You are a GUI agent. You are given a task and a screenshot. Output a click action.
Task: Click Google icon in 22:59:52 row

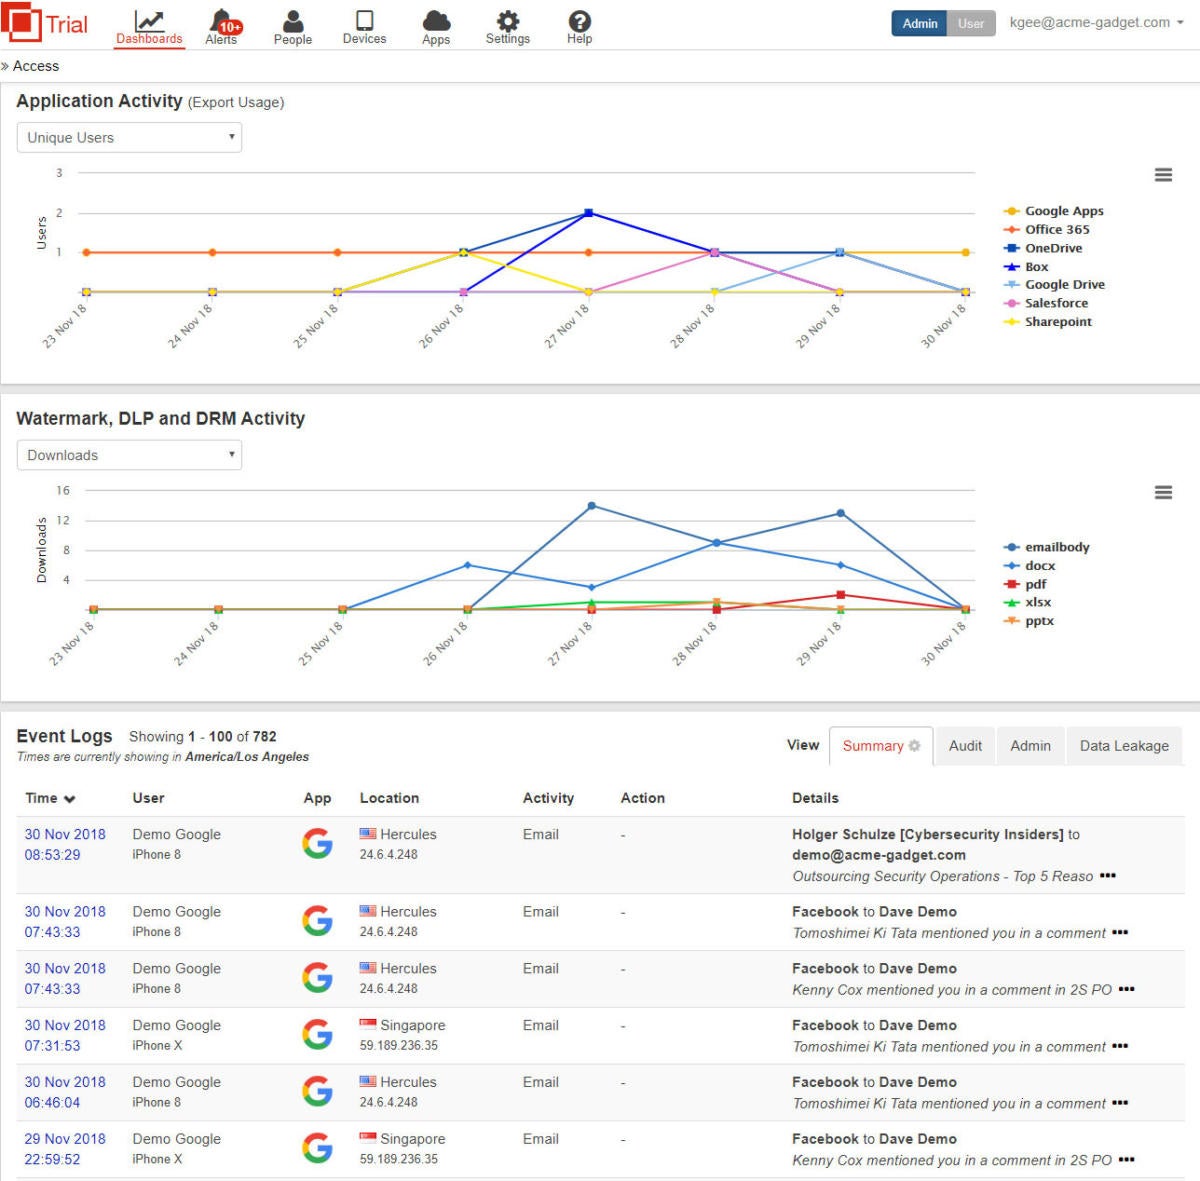pos(317,1149)
